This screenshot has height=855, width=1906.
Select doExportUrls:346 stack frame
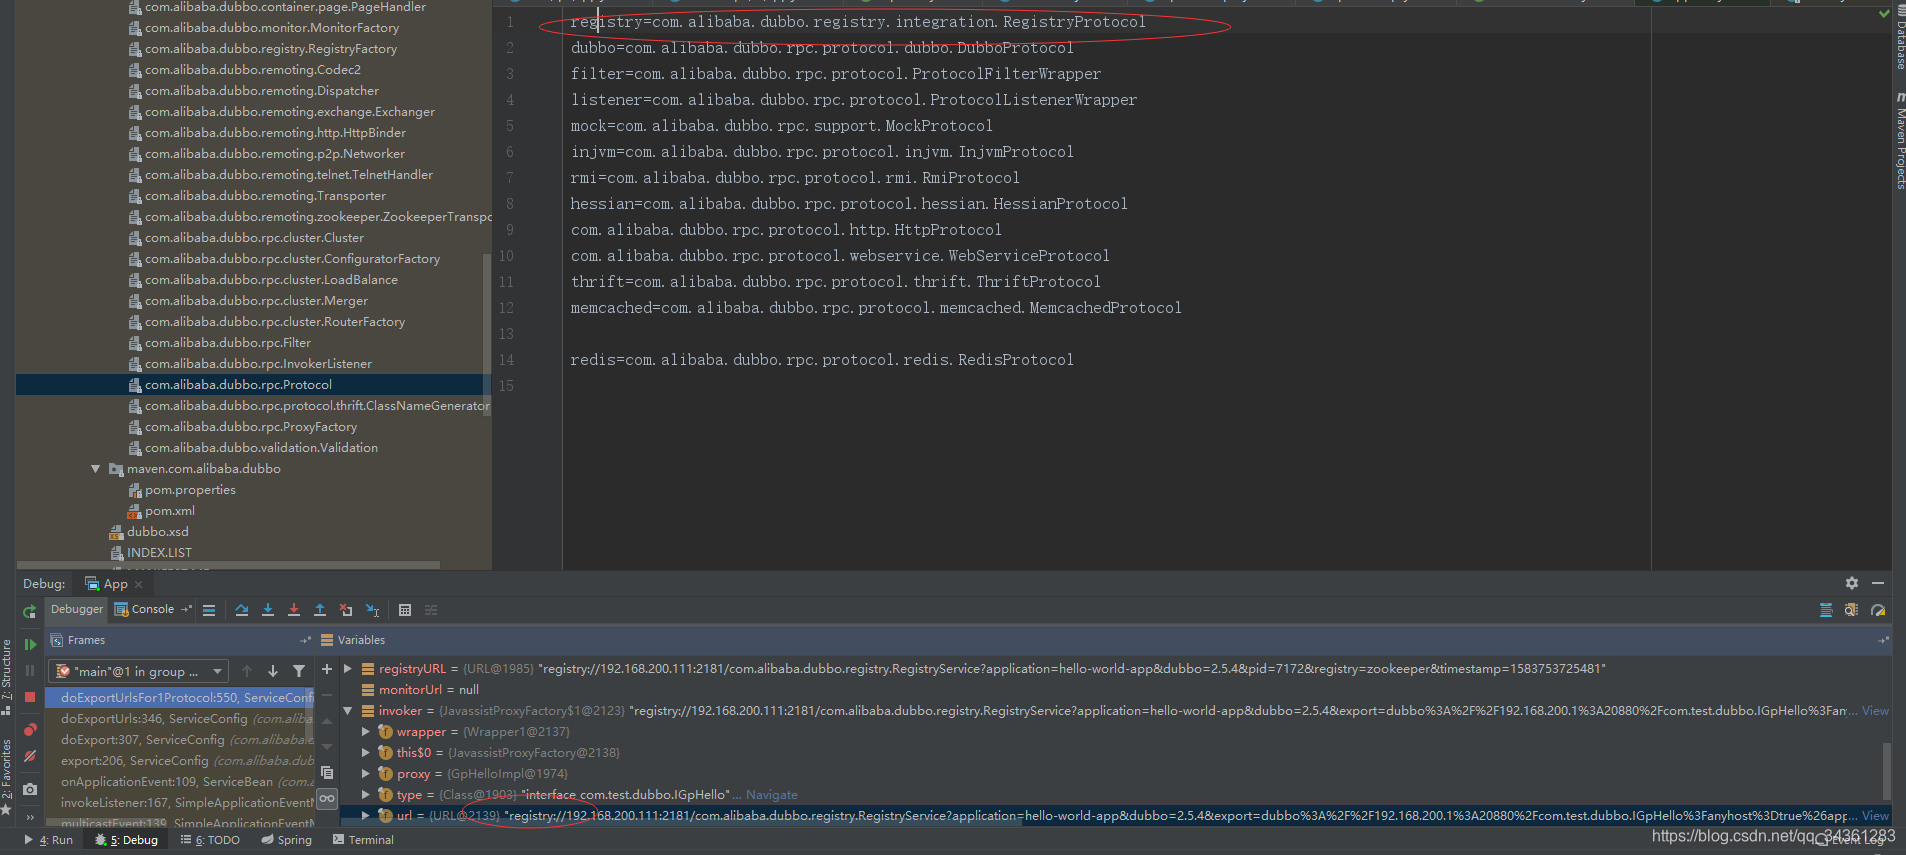187,719
